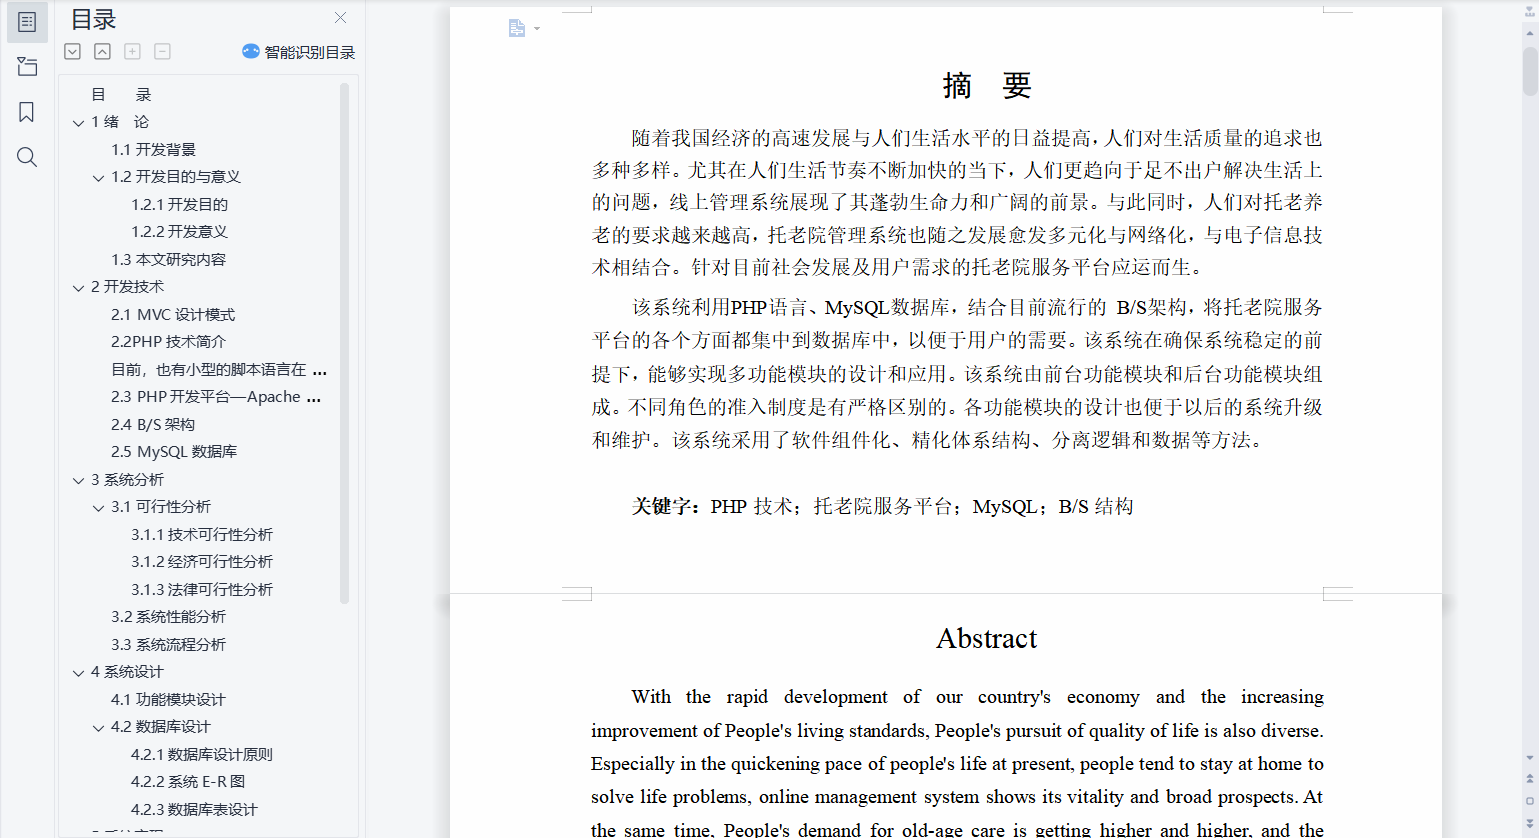Image resolution: width=1539 pixels, height=838 pixels.
Task: Click the page layout icon above 摘要
Action: click(x=517, y=28)
